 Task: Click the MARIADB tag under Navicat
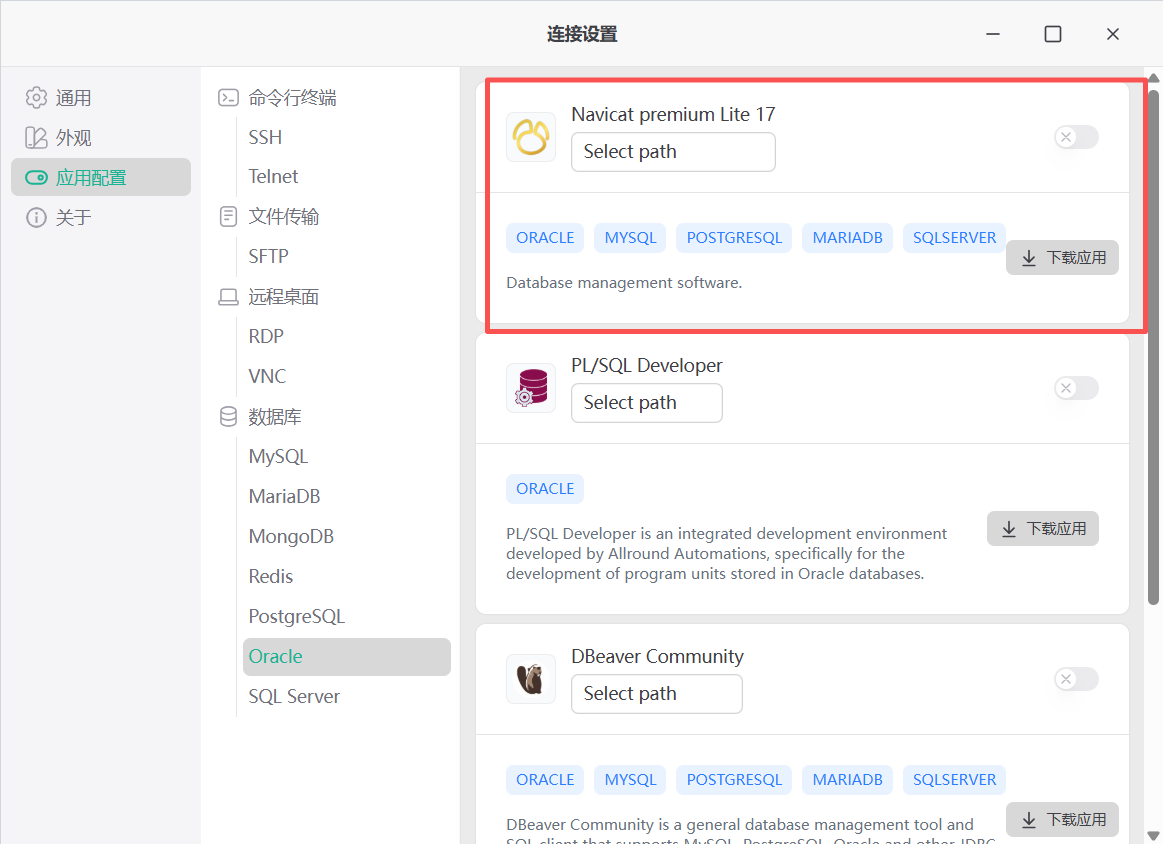(847, 238)
